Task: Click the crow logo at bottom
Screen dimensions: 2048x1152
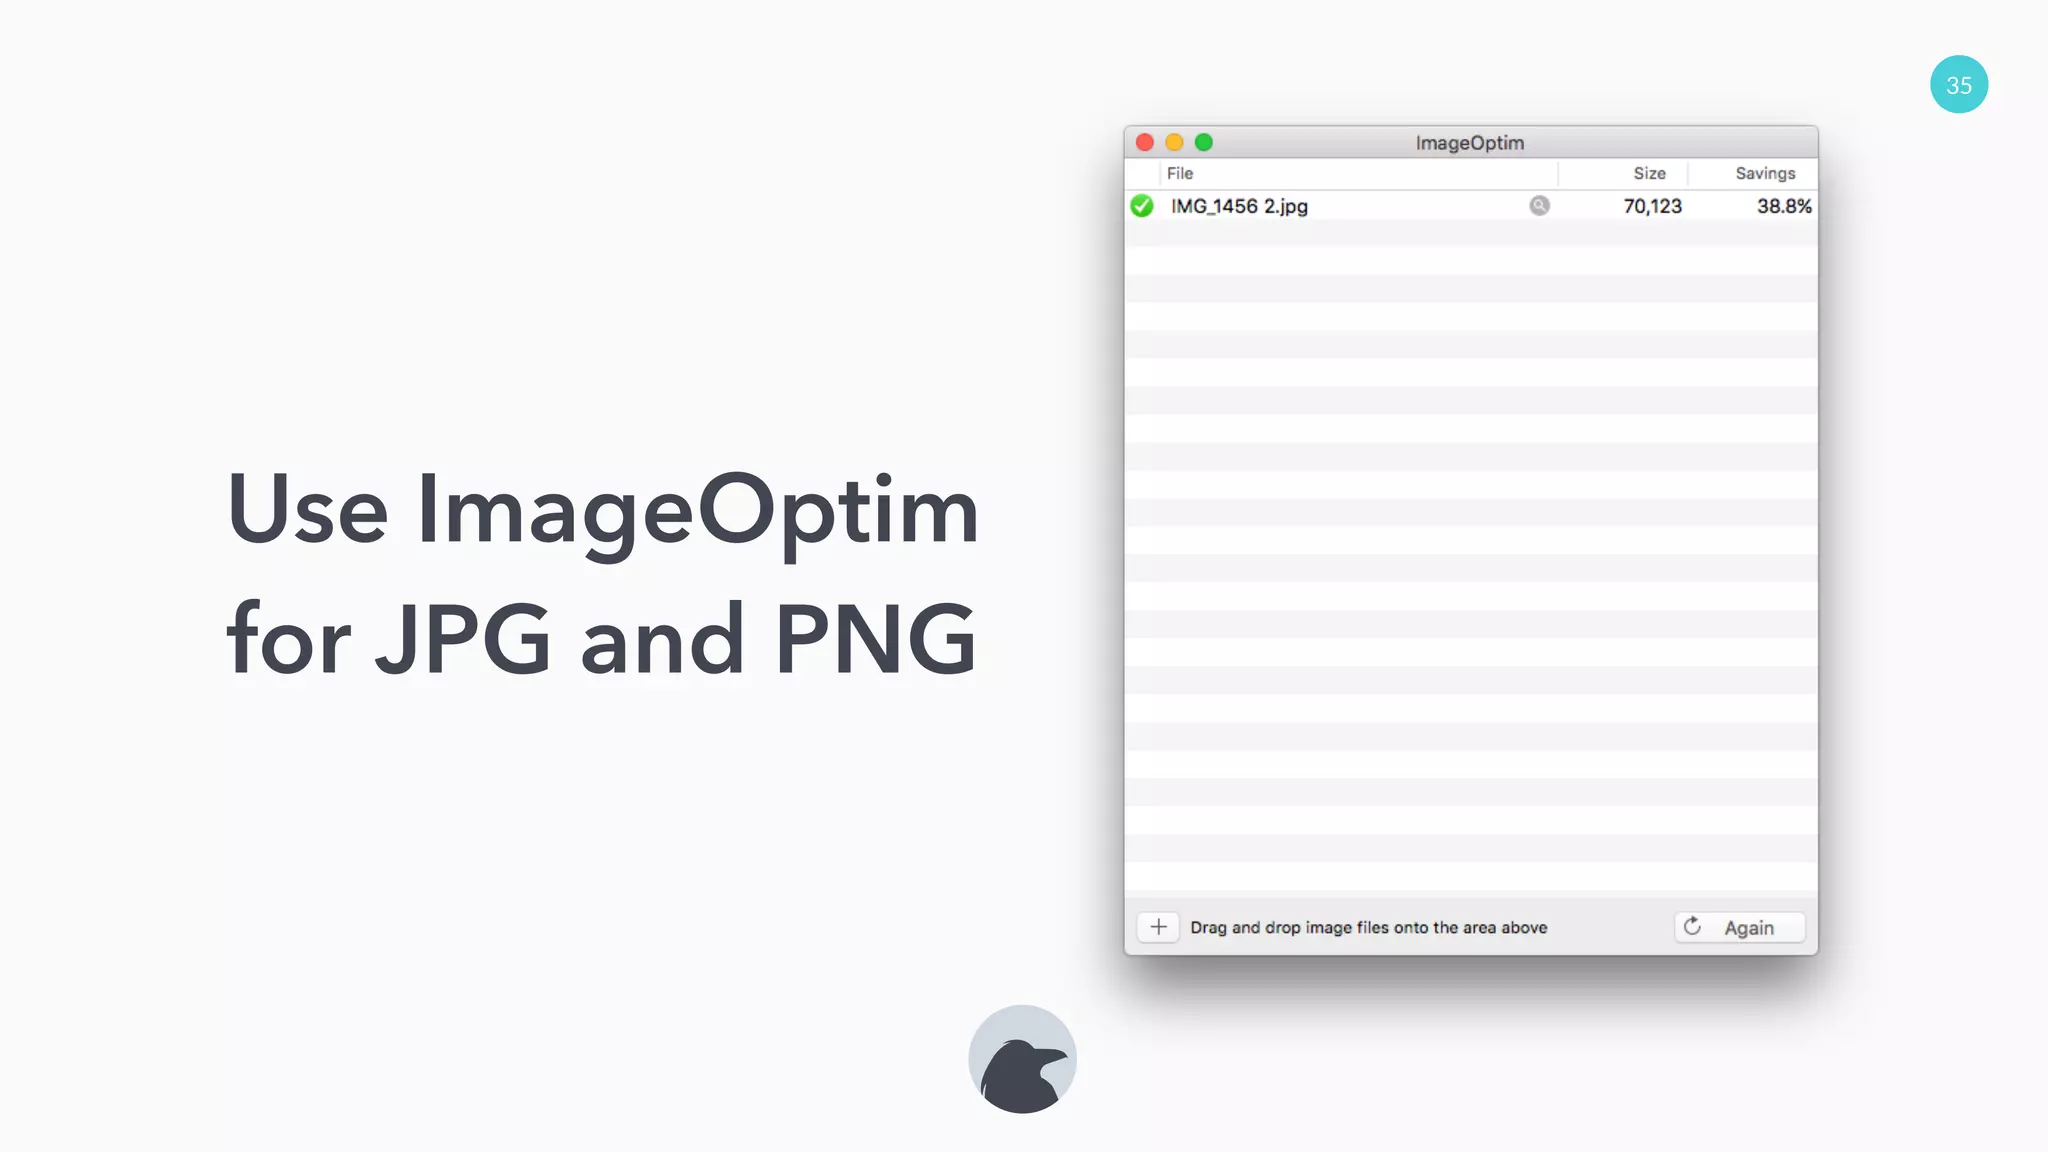Action: pos(1022,1059)
